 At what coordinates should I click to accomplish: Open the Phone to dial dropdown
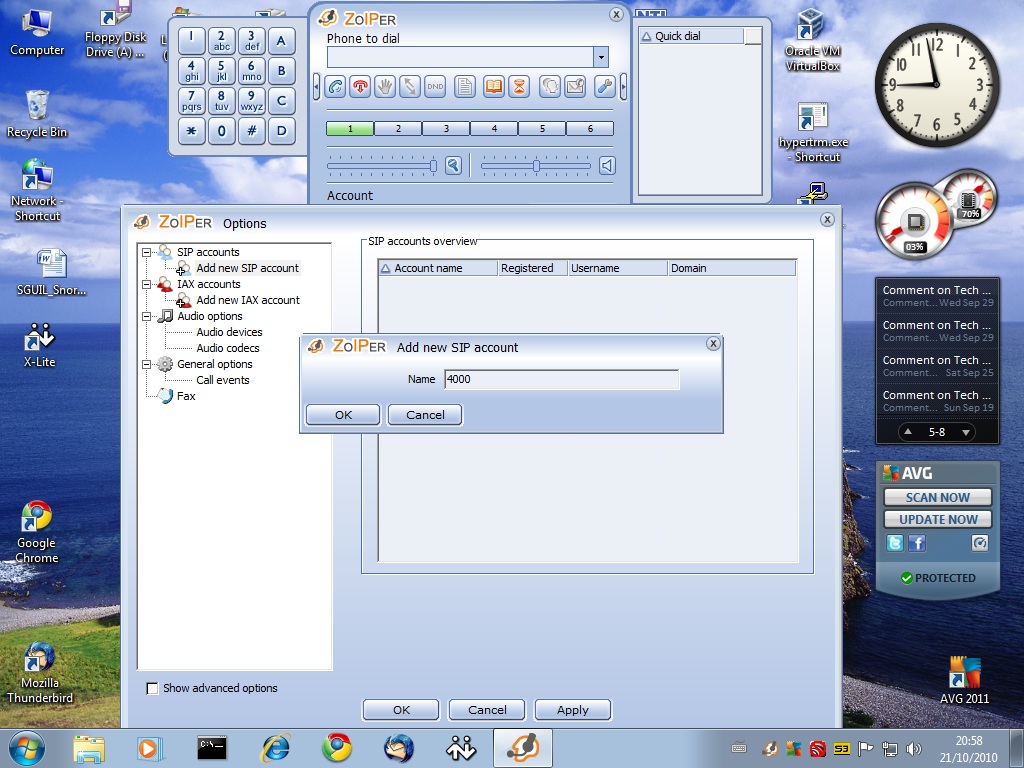(601, 58)
